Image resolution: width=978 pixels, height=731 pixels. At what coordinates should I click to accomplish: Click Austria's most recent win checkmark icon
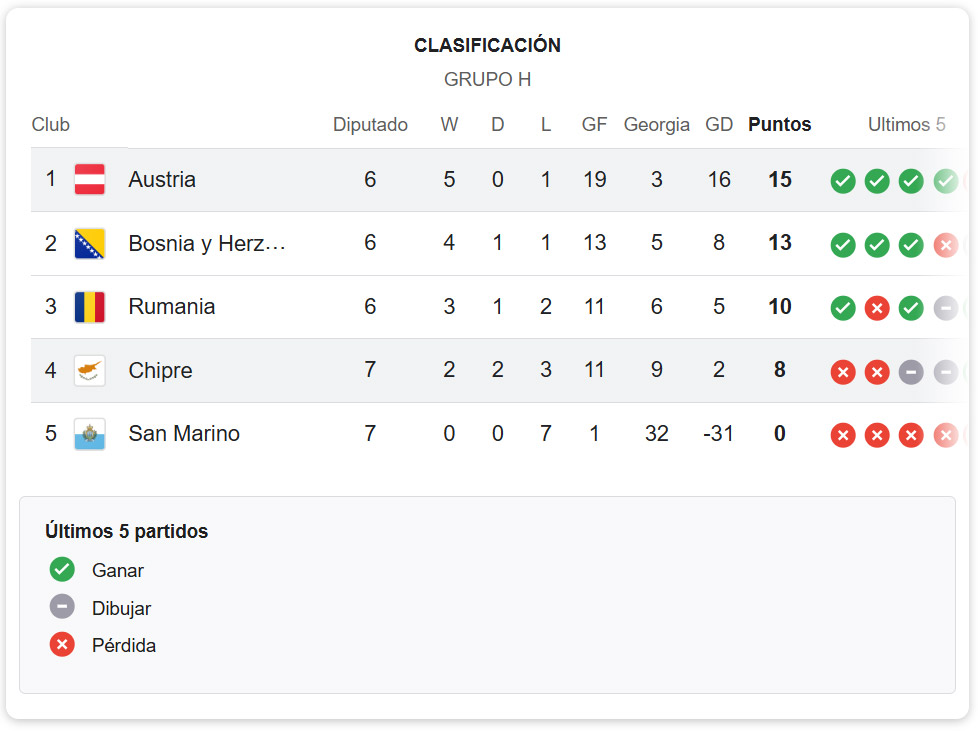(x=843, y=181)
